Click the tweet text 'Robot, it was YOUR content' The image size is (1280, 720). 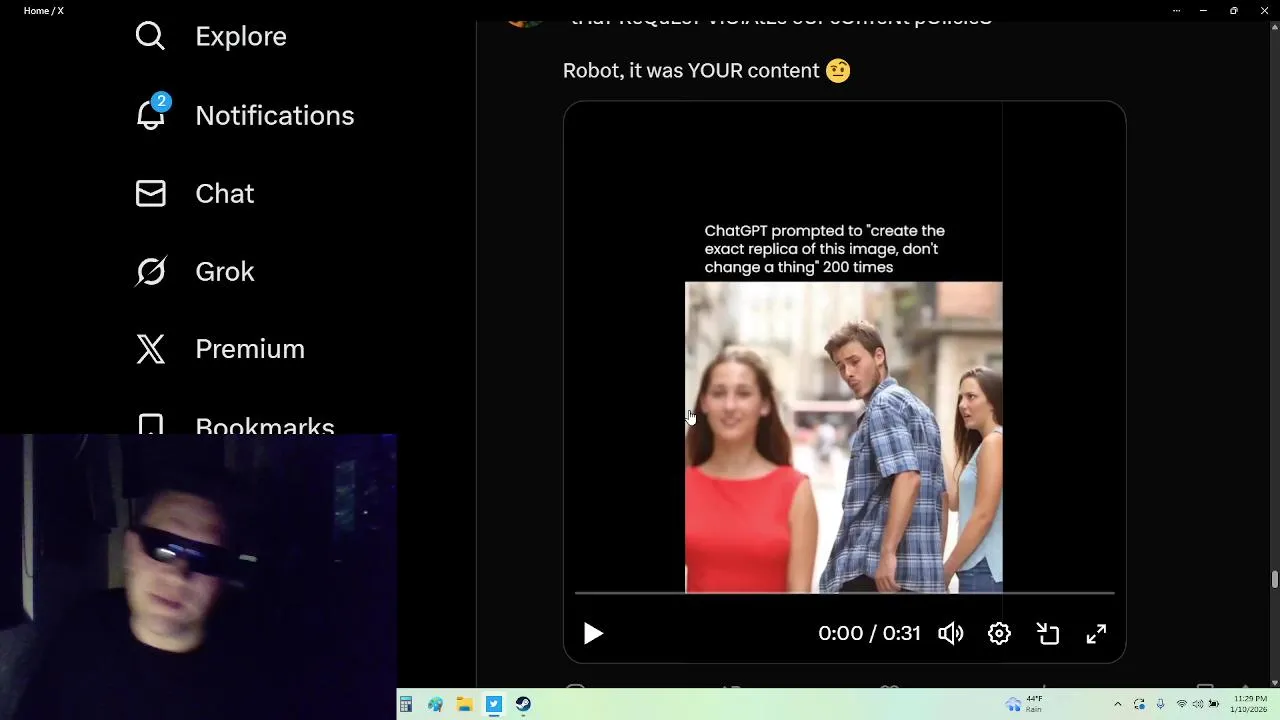pos(691,71)
